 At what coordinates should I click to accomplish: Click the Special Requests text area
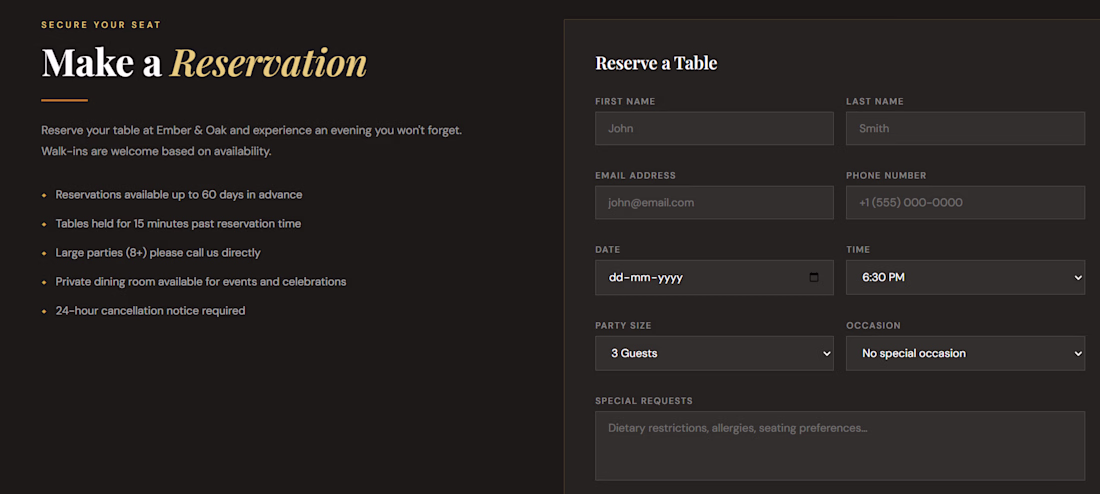coord(840,446)
